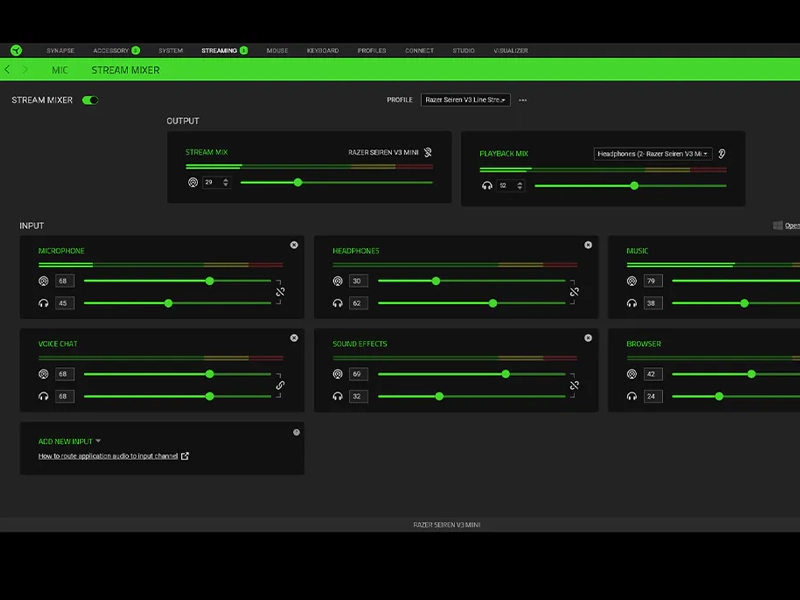Open profile options three-dot menu
Viewport: 800px width, 600px height.
click(x=522, y=100)
